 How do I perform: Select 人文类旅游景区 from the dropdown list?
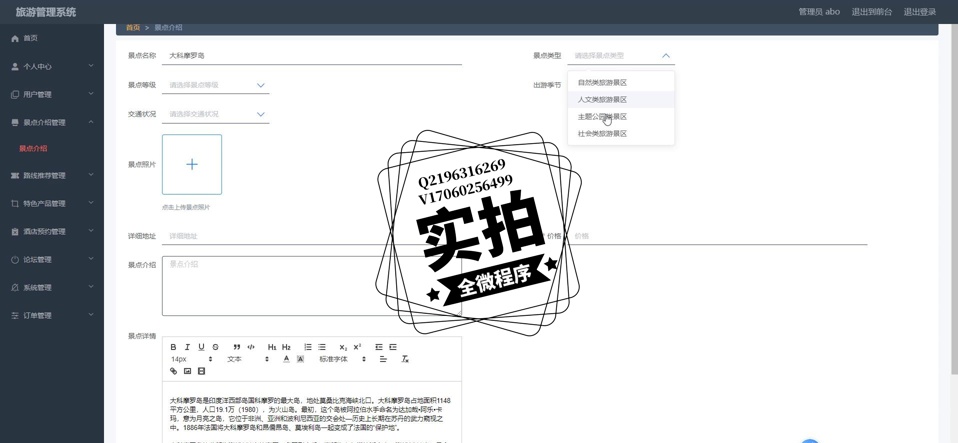click(x=603, y=100)
